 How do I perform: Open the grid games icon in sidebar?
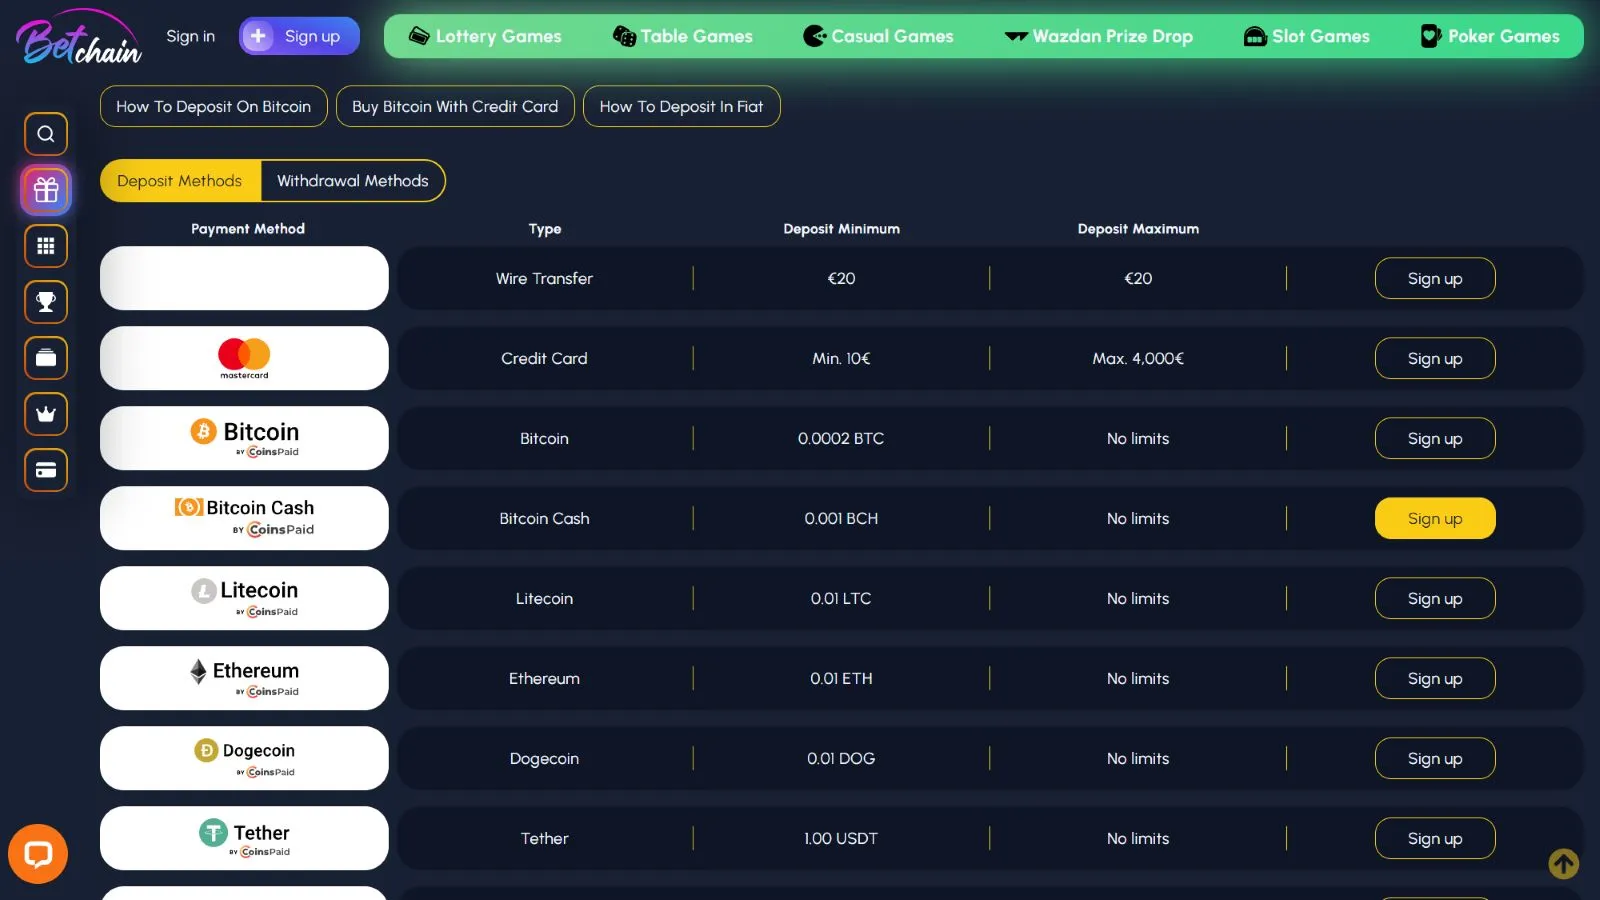click(46, 246)
